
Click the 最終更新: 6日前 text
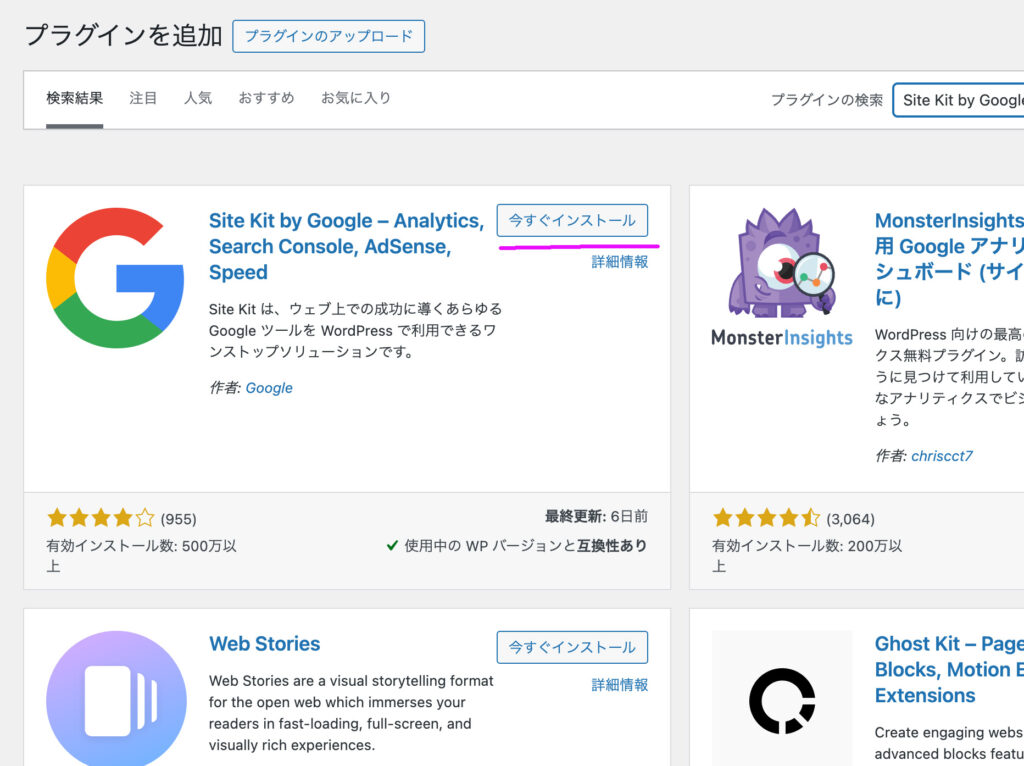click(x=596, y=517)
